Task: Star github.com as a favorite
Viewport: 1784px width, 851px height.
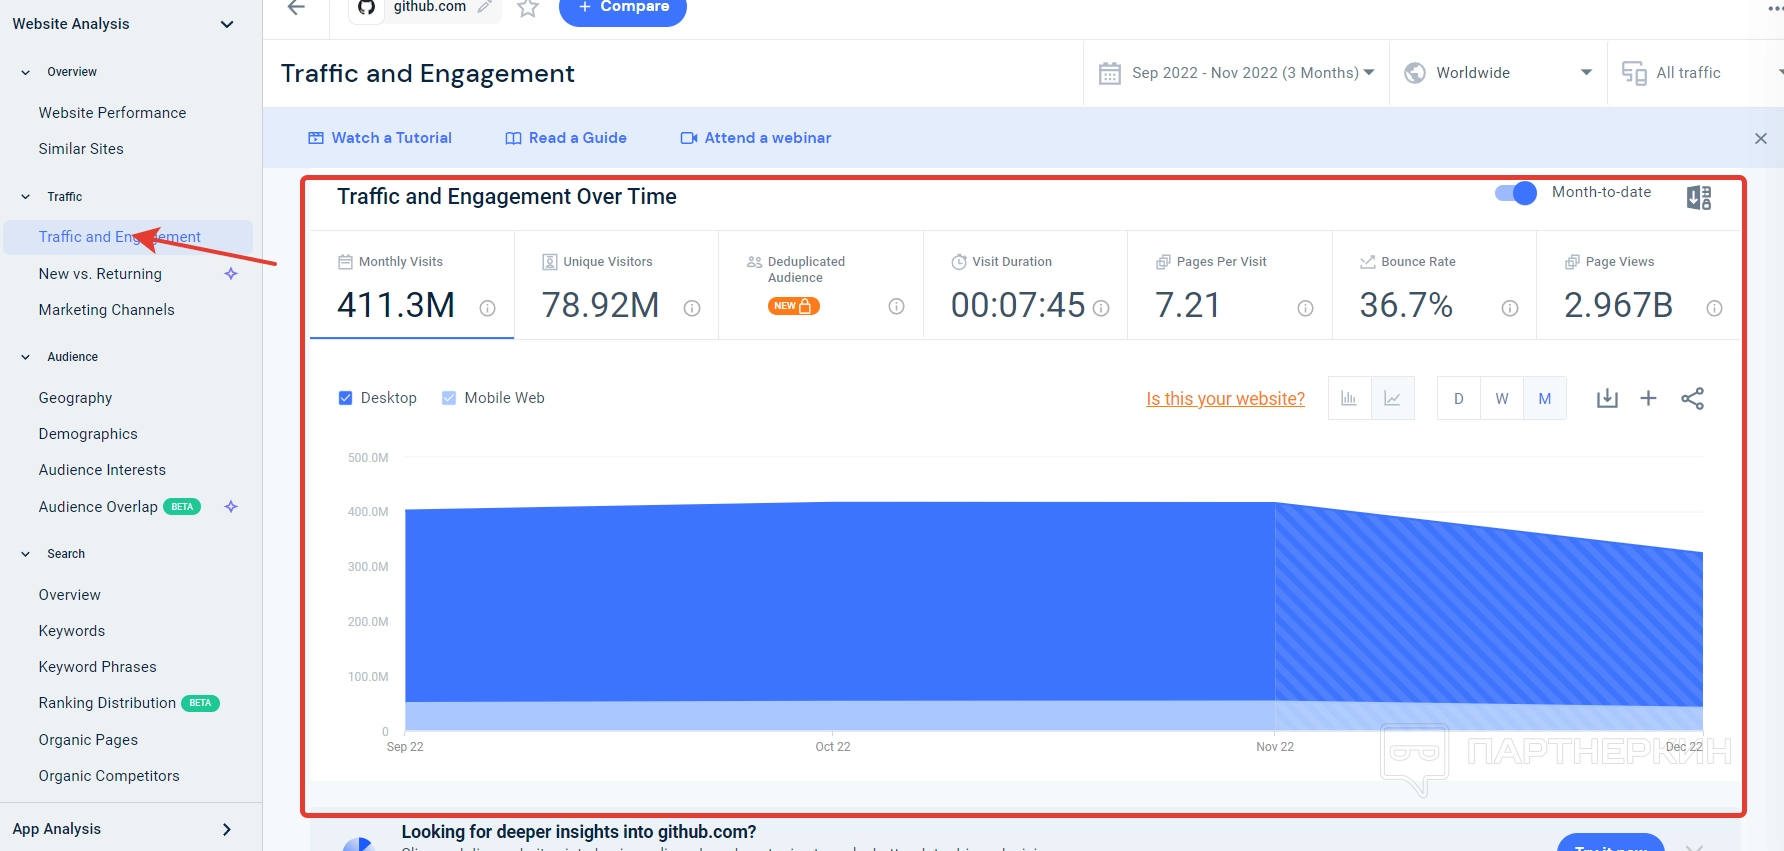Action: [528, 8]
